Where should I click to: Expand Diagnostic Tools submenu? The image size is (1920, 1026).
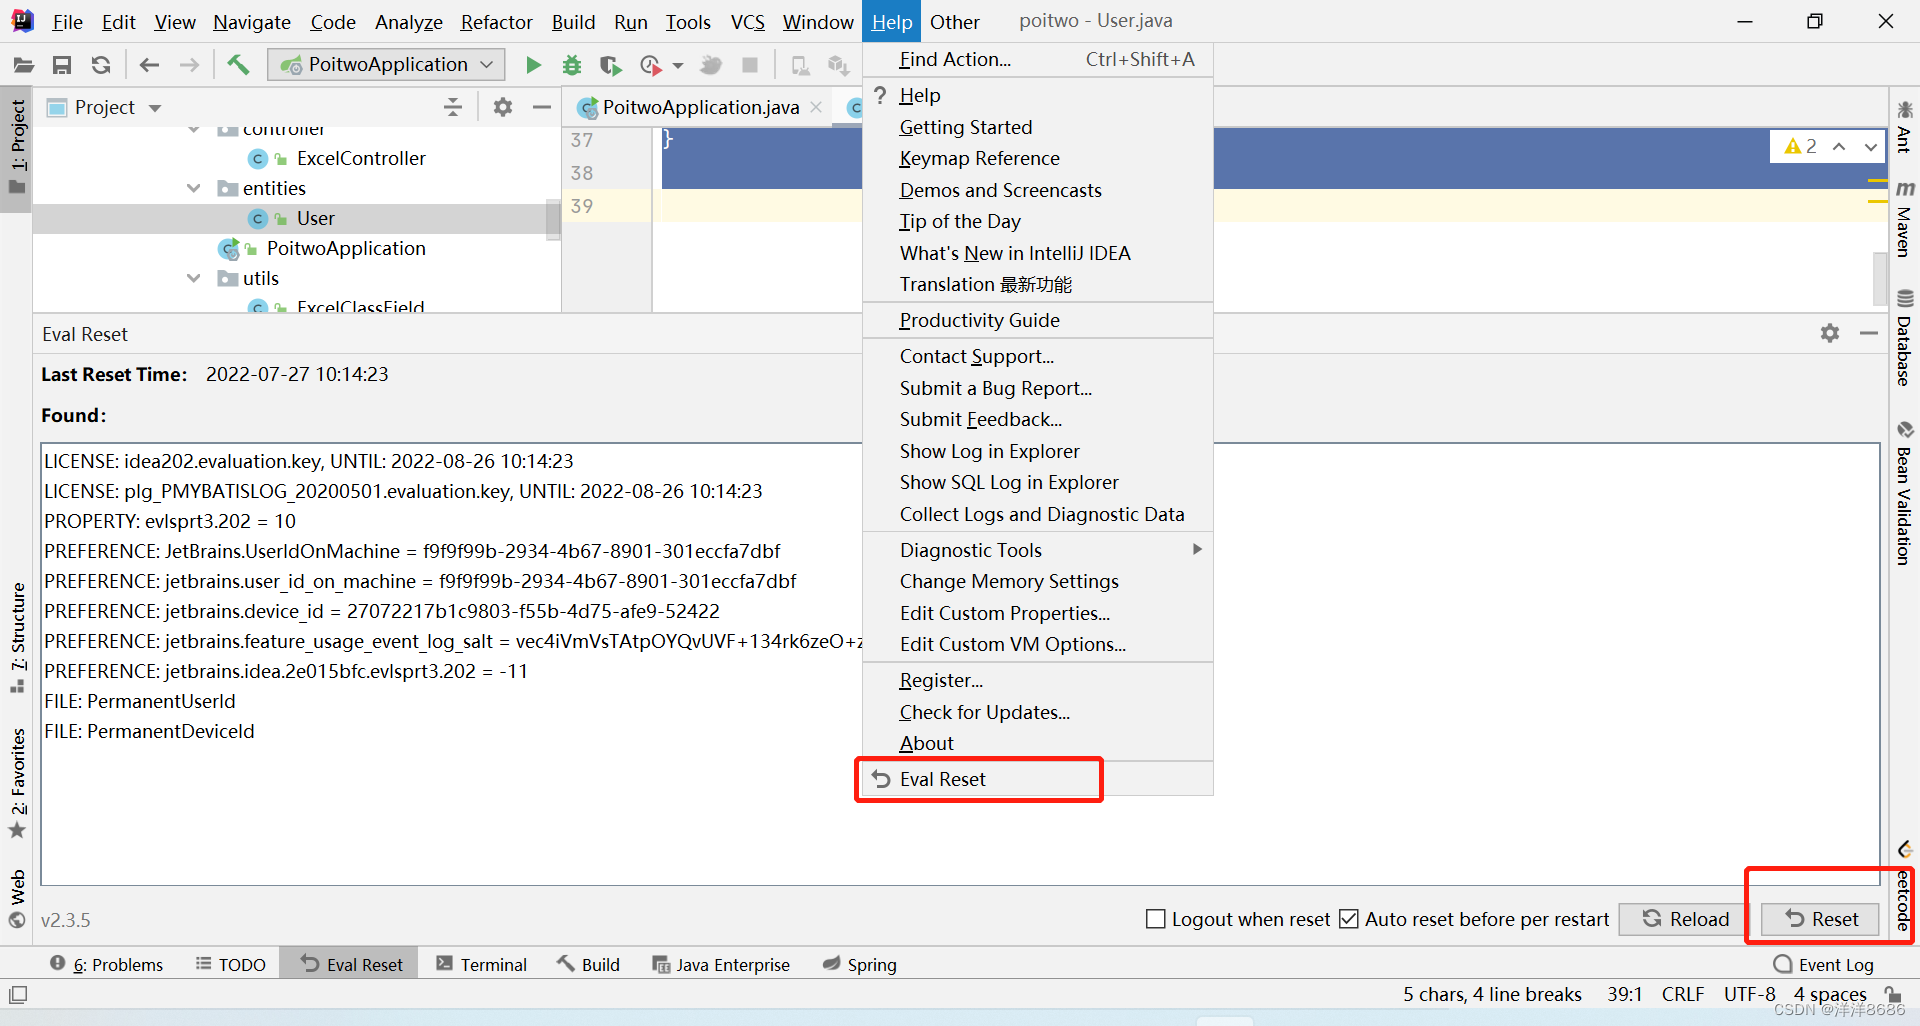1038,550
